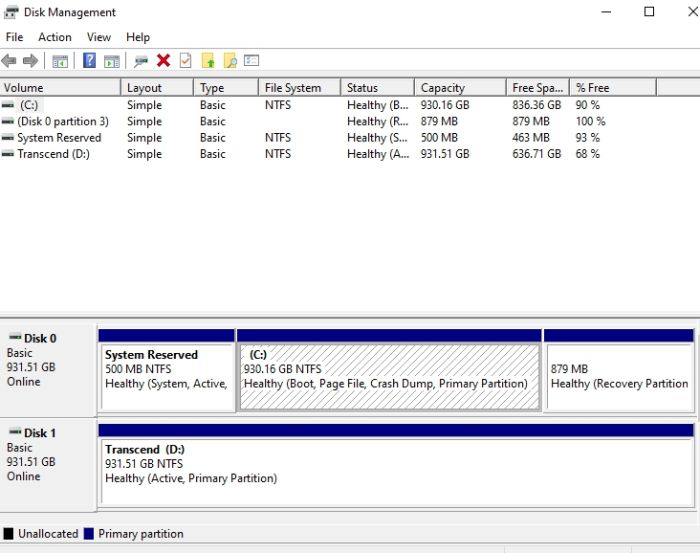Screen dimensions: 700x553
Task: Click the Connect/Refresh disk toolbar icon
Action: pos(141,61)
